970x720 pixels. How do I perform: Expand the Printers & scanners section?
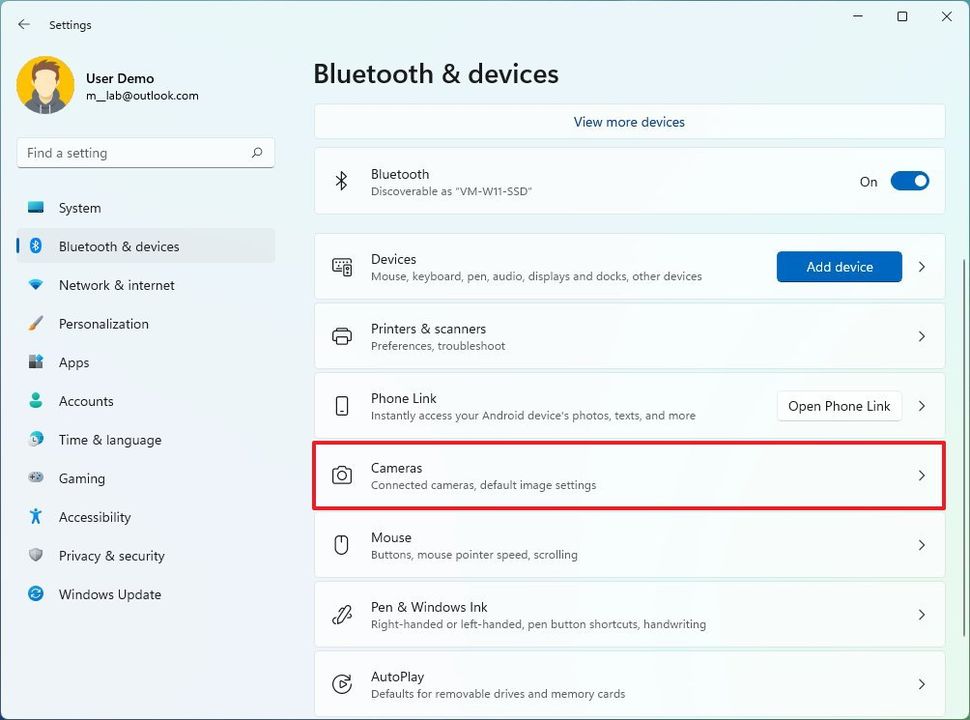922,336
